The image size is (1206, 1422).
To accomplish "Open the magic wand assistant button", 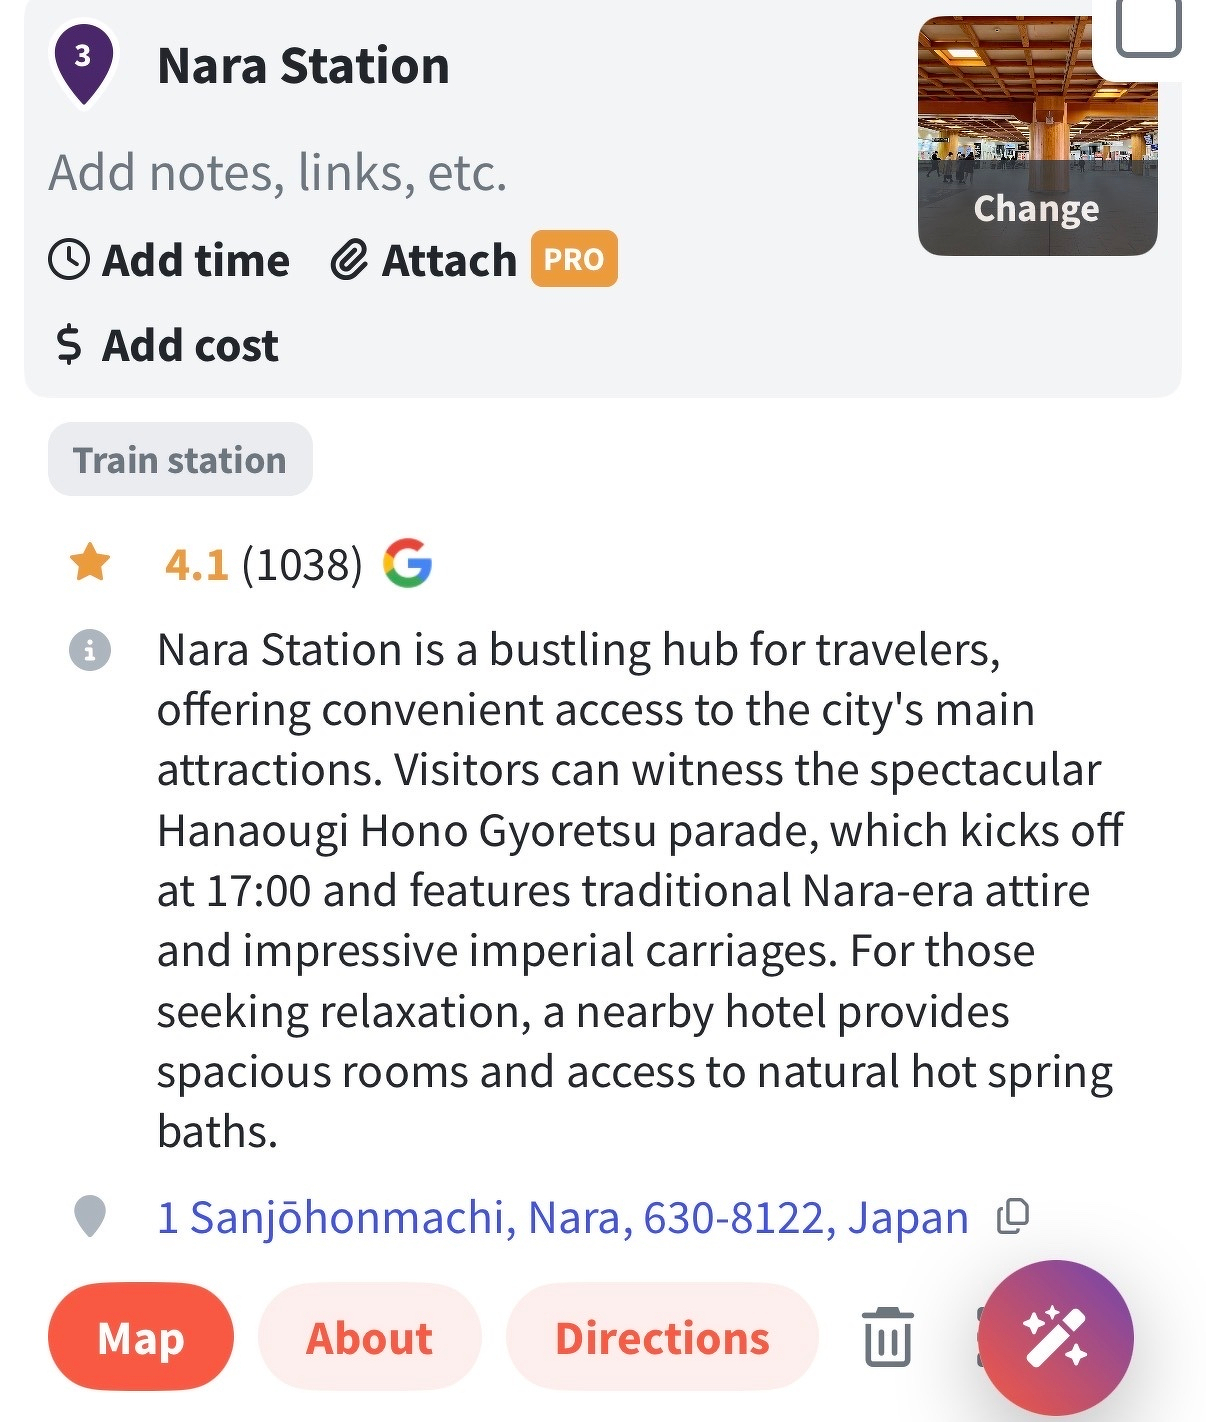I will coord(1055,1337).
